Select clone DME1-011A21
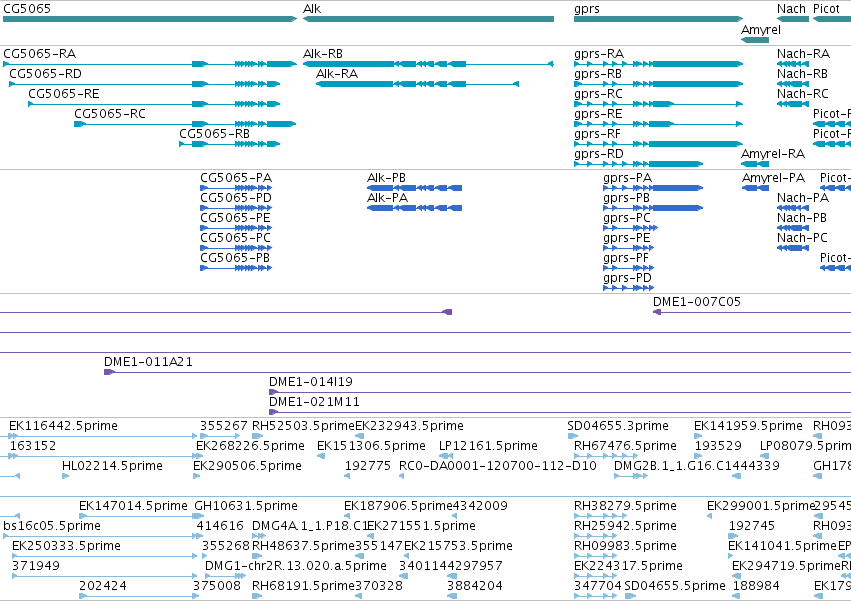This screenshot has height=601, width=851. [x=478, y=372]
